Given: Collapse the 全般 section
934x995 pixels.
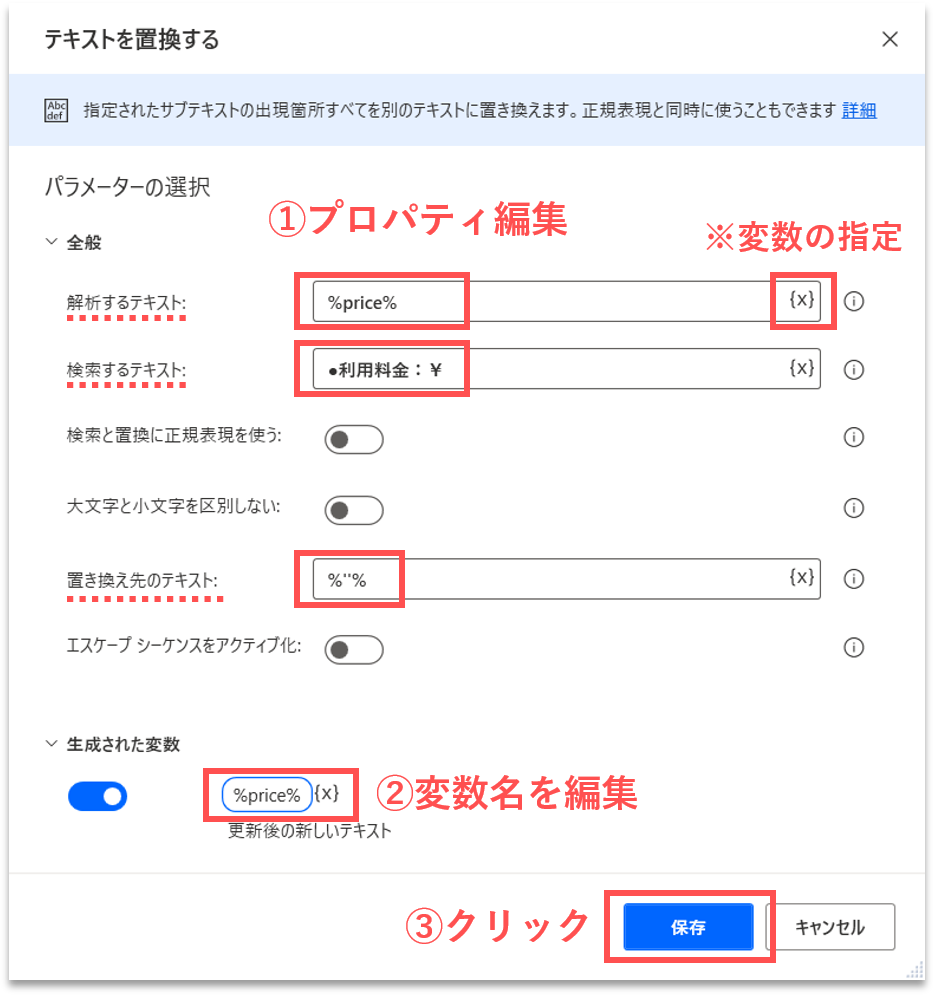Looking at the screenshot, I should (x=51, y=241).
